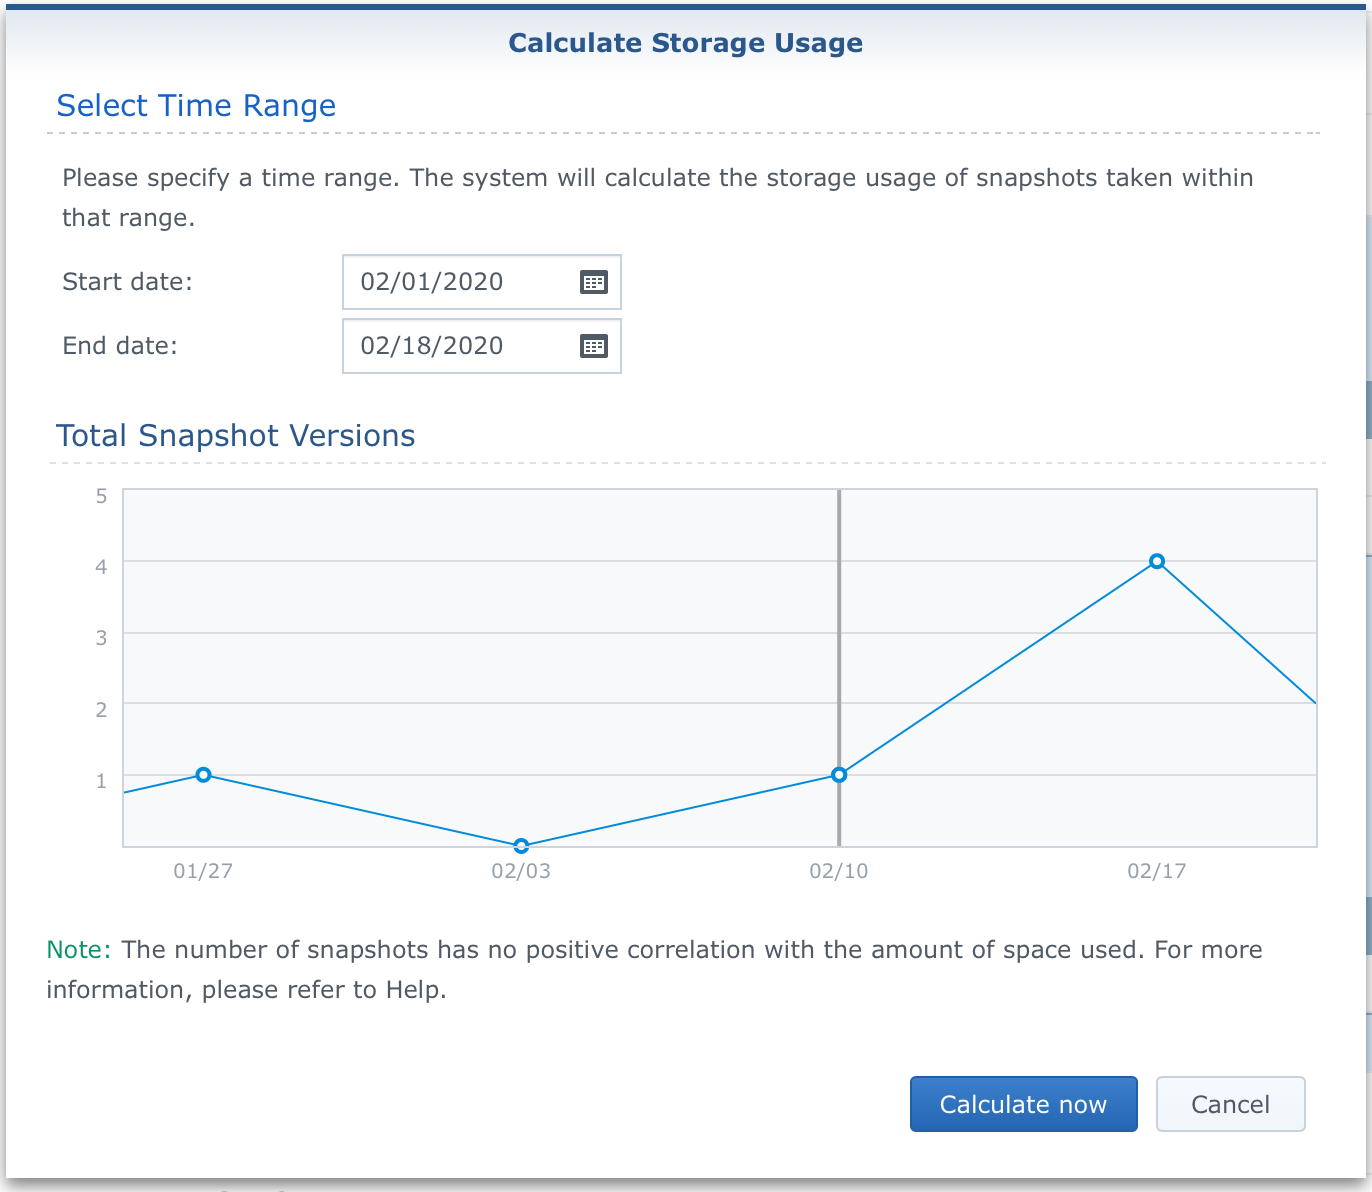This screenshot has height=1192, width=1372.
Task: Open calendar picker for End date
Action: coord(594,346)
